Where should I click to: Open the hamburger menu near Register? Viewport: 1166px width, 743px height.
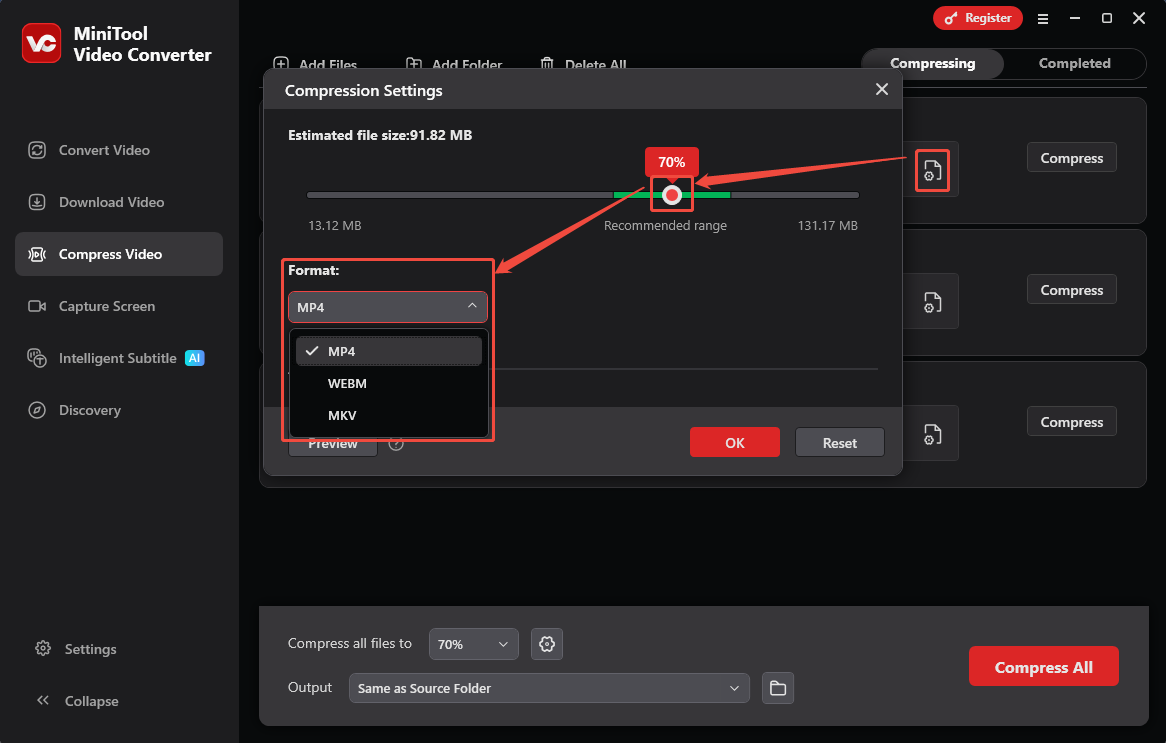pos(1043,18)
